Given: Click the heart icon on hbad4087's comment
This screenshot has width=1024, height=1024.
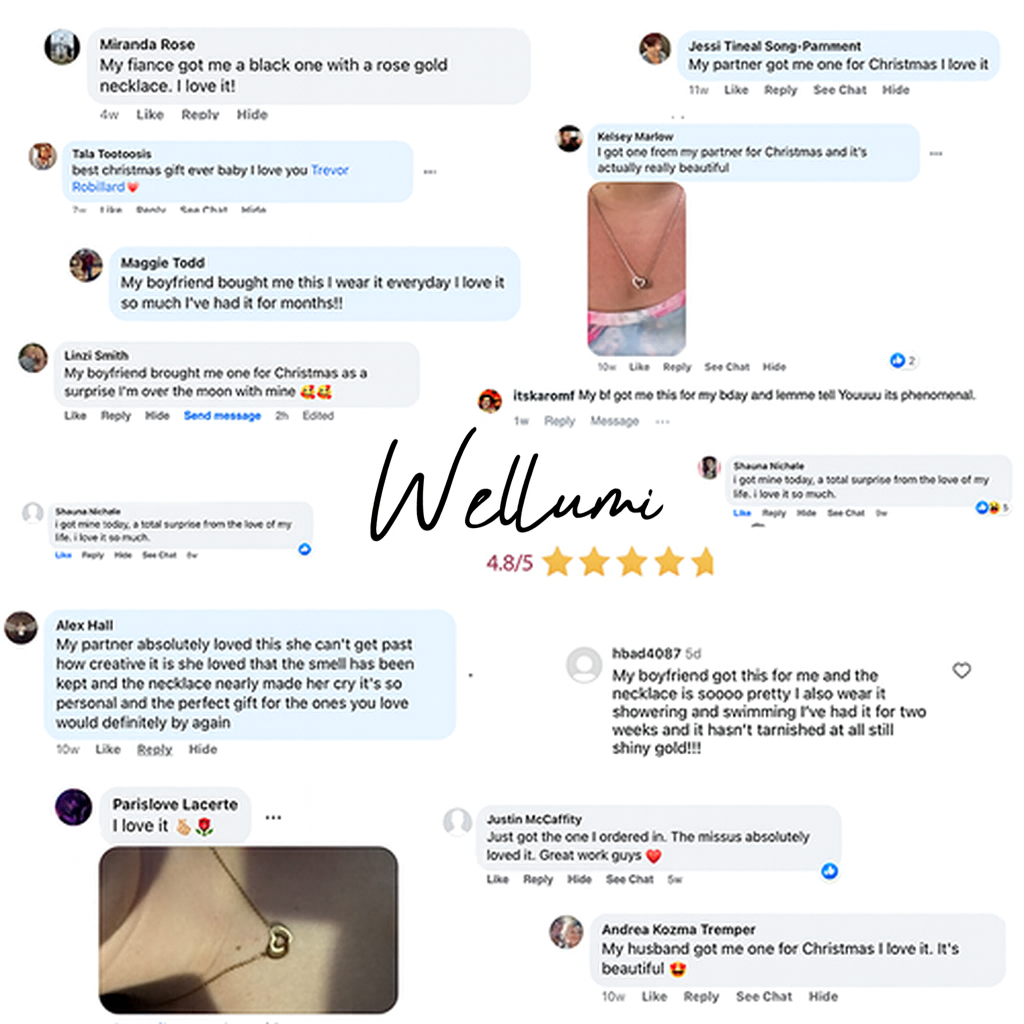Looking at the screenshot, I should 961,670.
